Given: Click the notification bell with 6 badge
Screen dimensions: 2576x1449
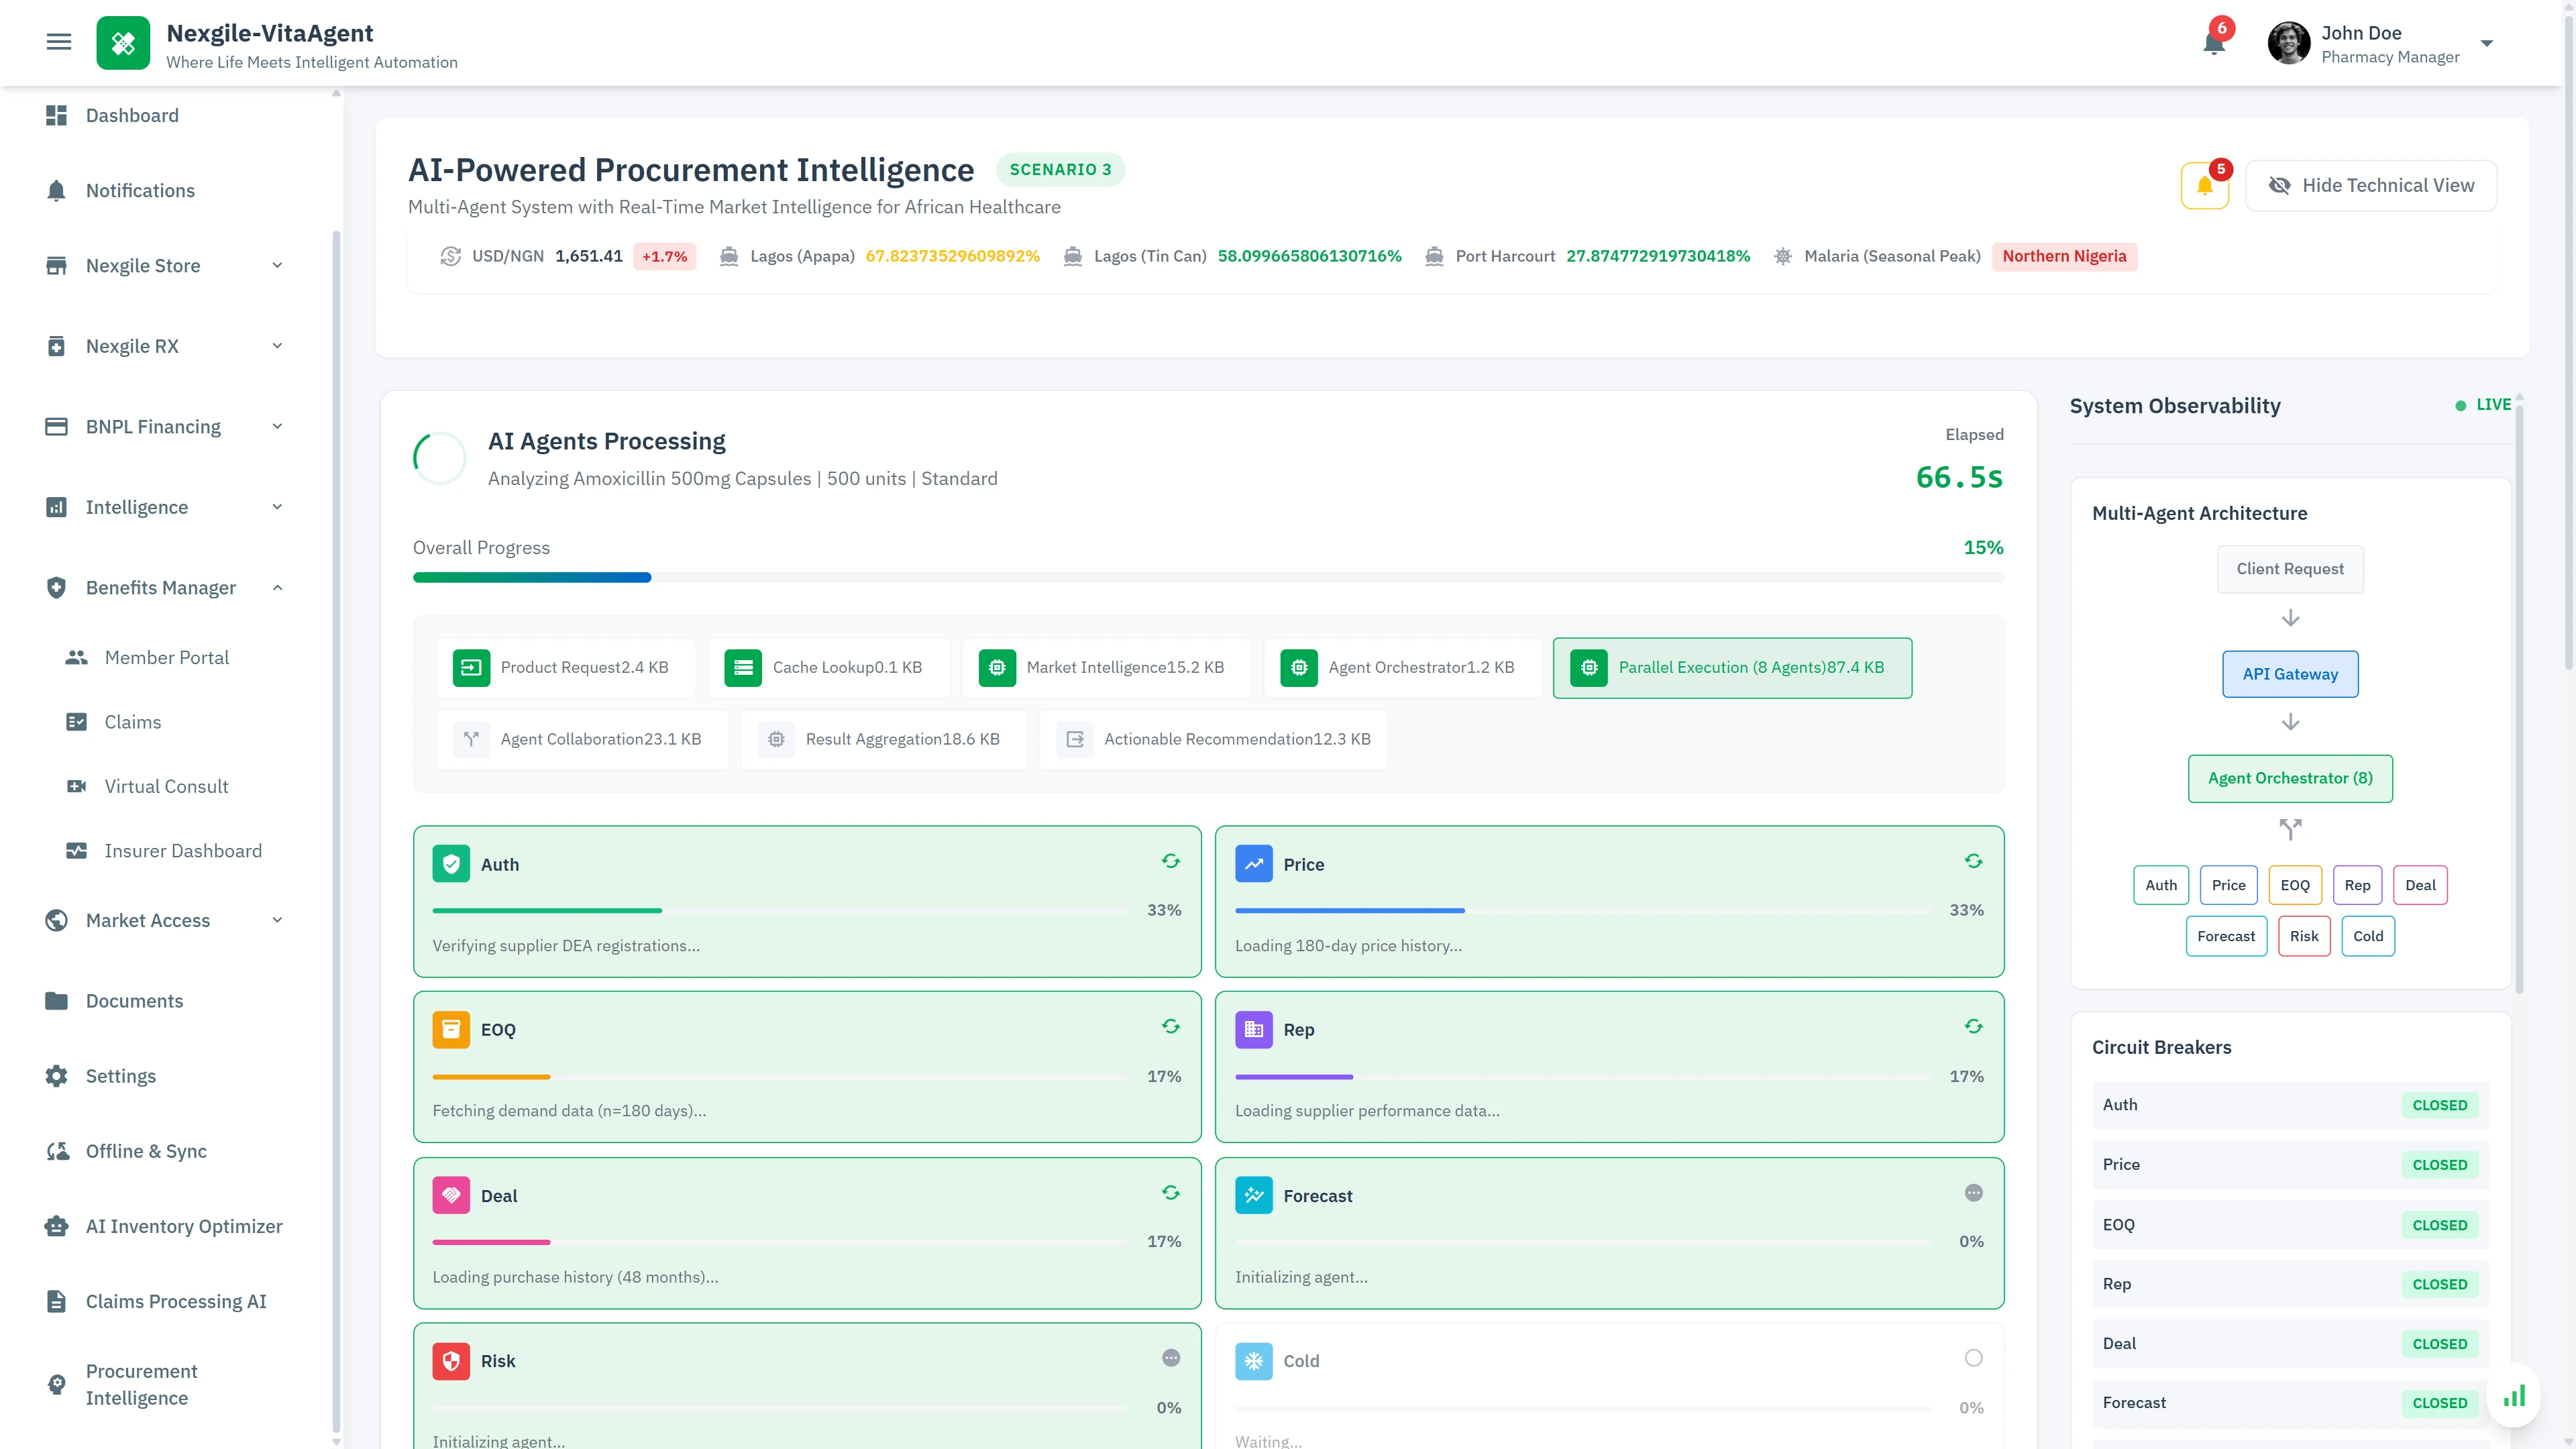Looking at the screenshot, I should click(x=2213, y=43).
